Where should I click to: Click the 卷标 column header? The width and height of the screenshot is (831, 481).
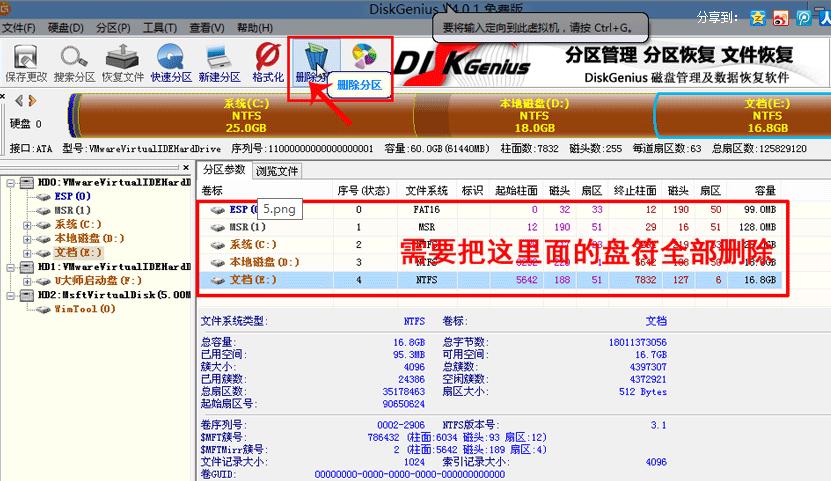click(x=213, y=191)
